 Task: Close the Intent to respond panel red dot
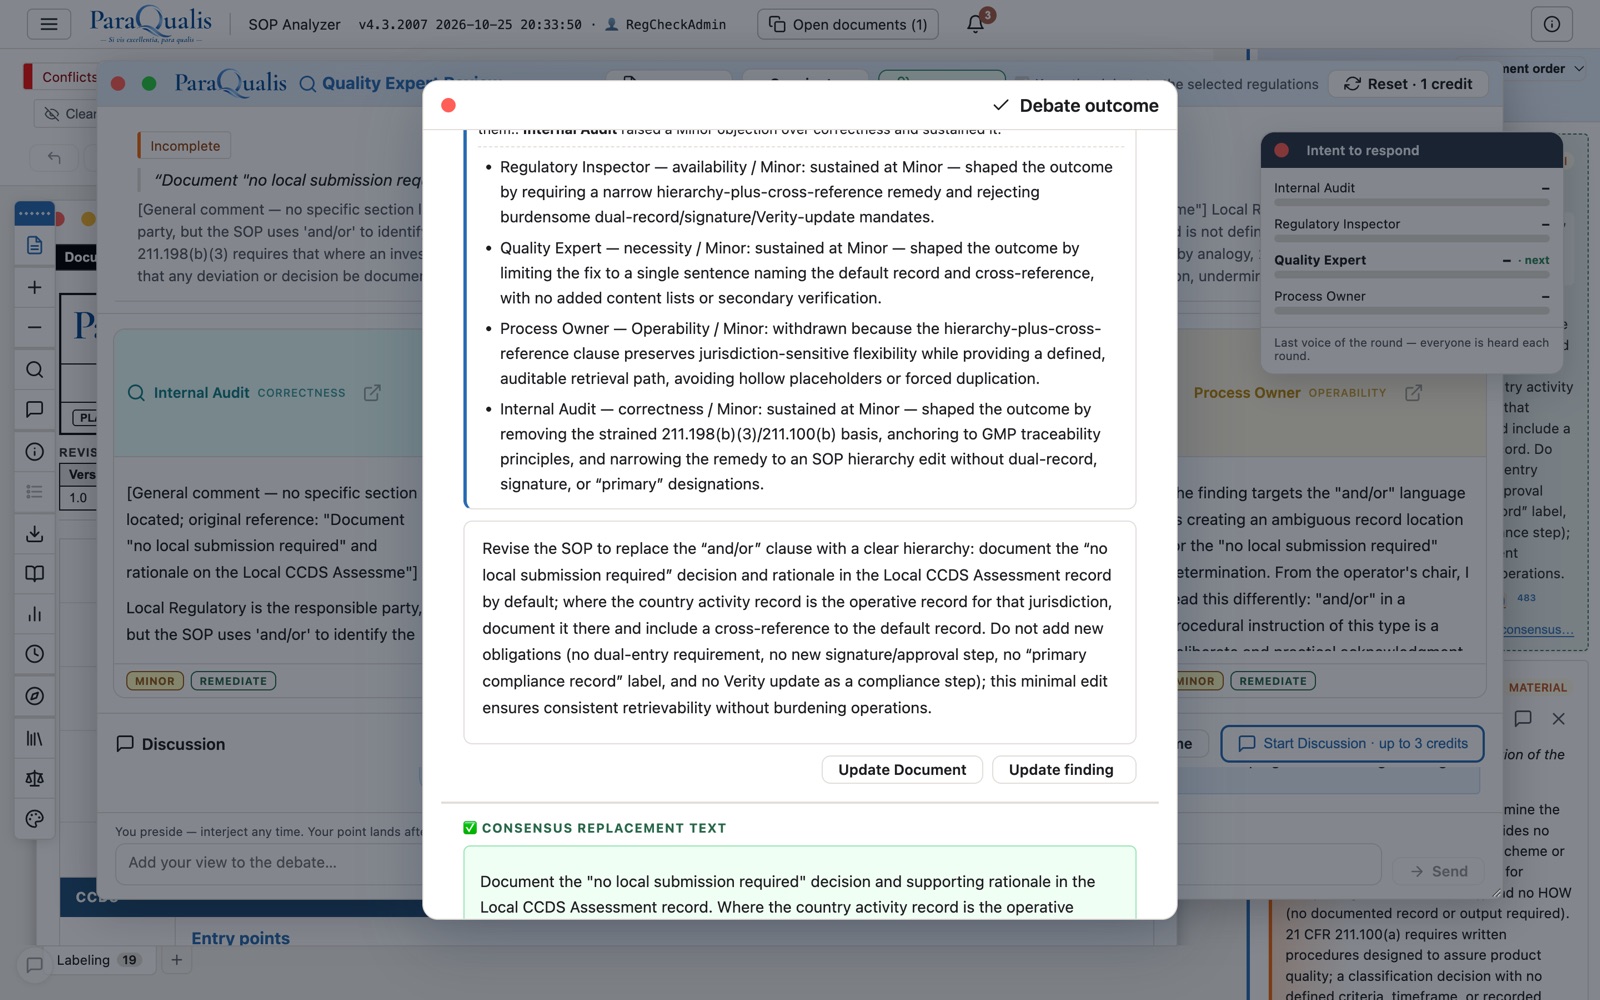tap(1281, 150)
